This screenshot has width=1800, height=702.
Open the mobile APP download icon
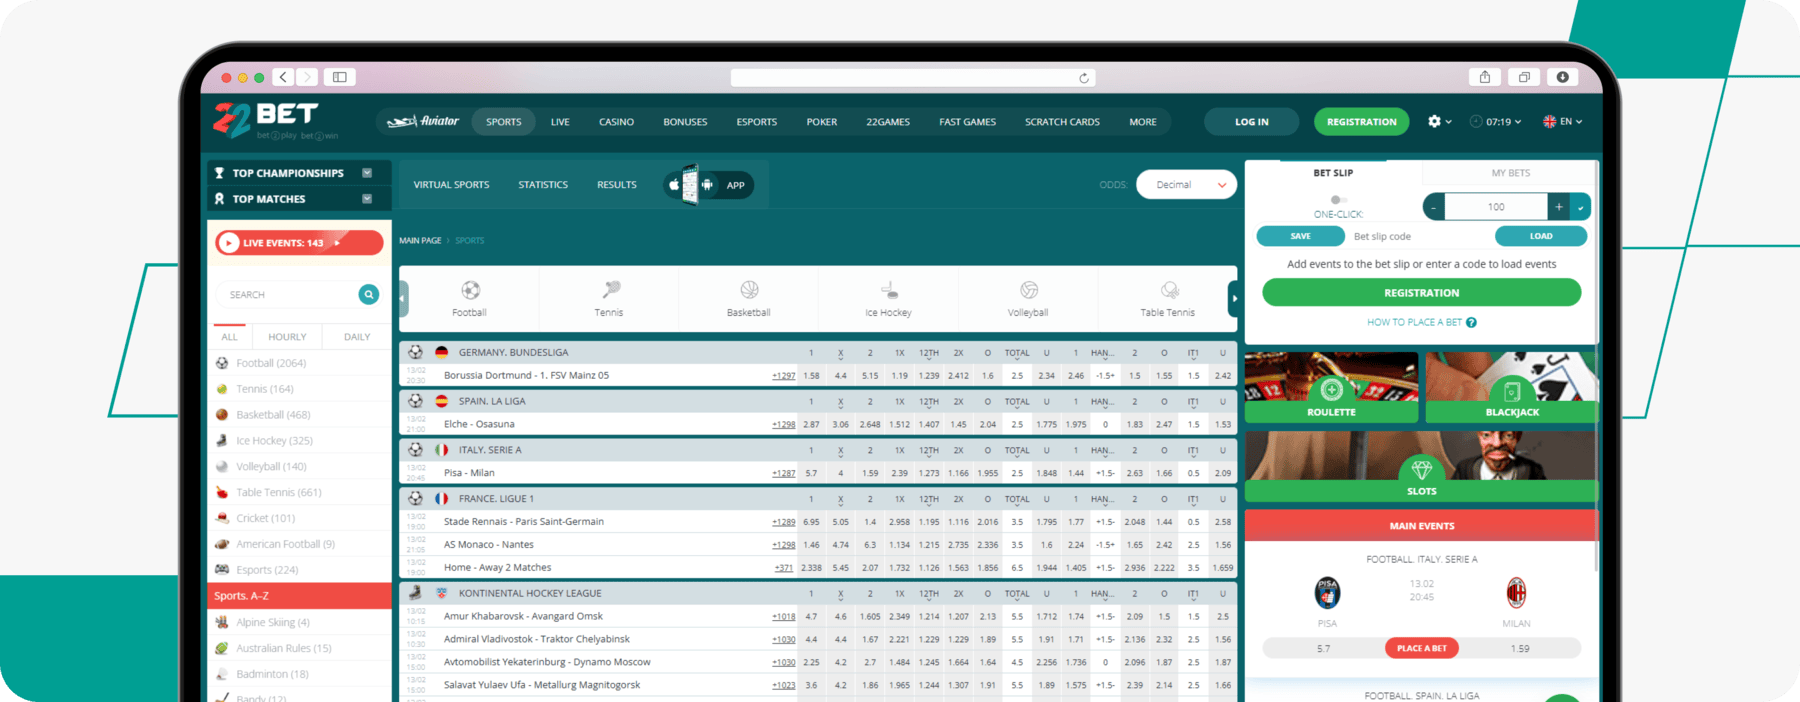(x=707, y=185)
